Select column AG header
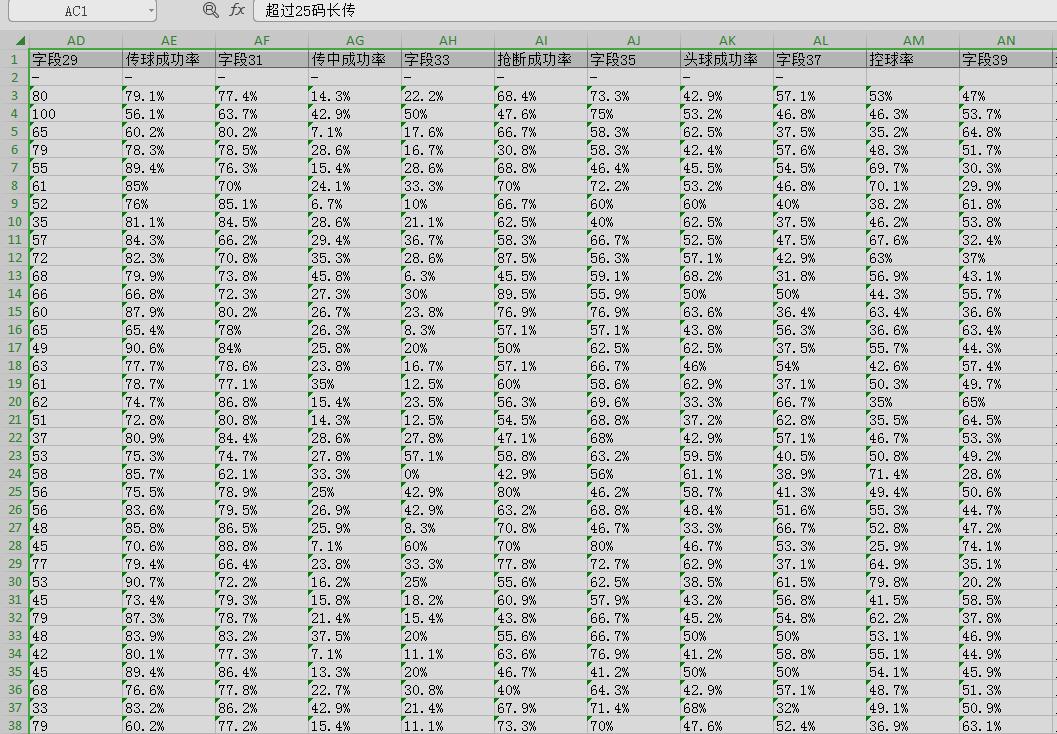Screen dimensions: 1057x734 coord(355,40)
